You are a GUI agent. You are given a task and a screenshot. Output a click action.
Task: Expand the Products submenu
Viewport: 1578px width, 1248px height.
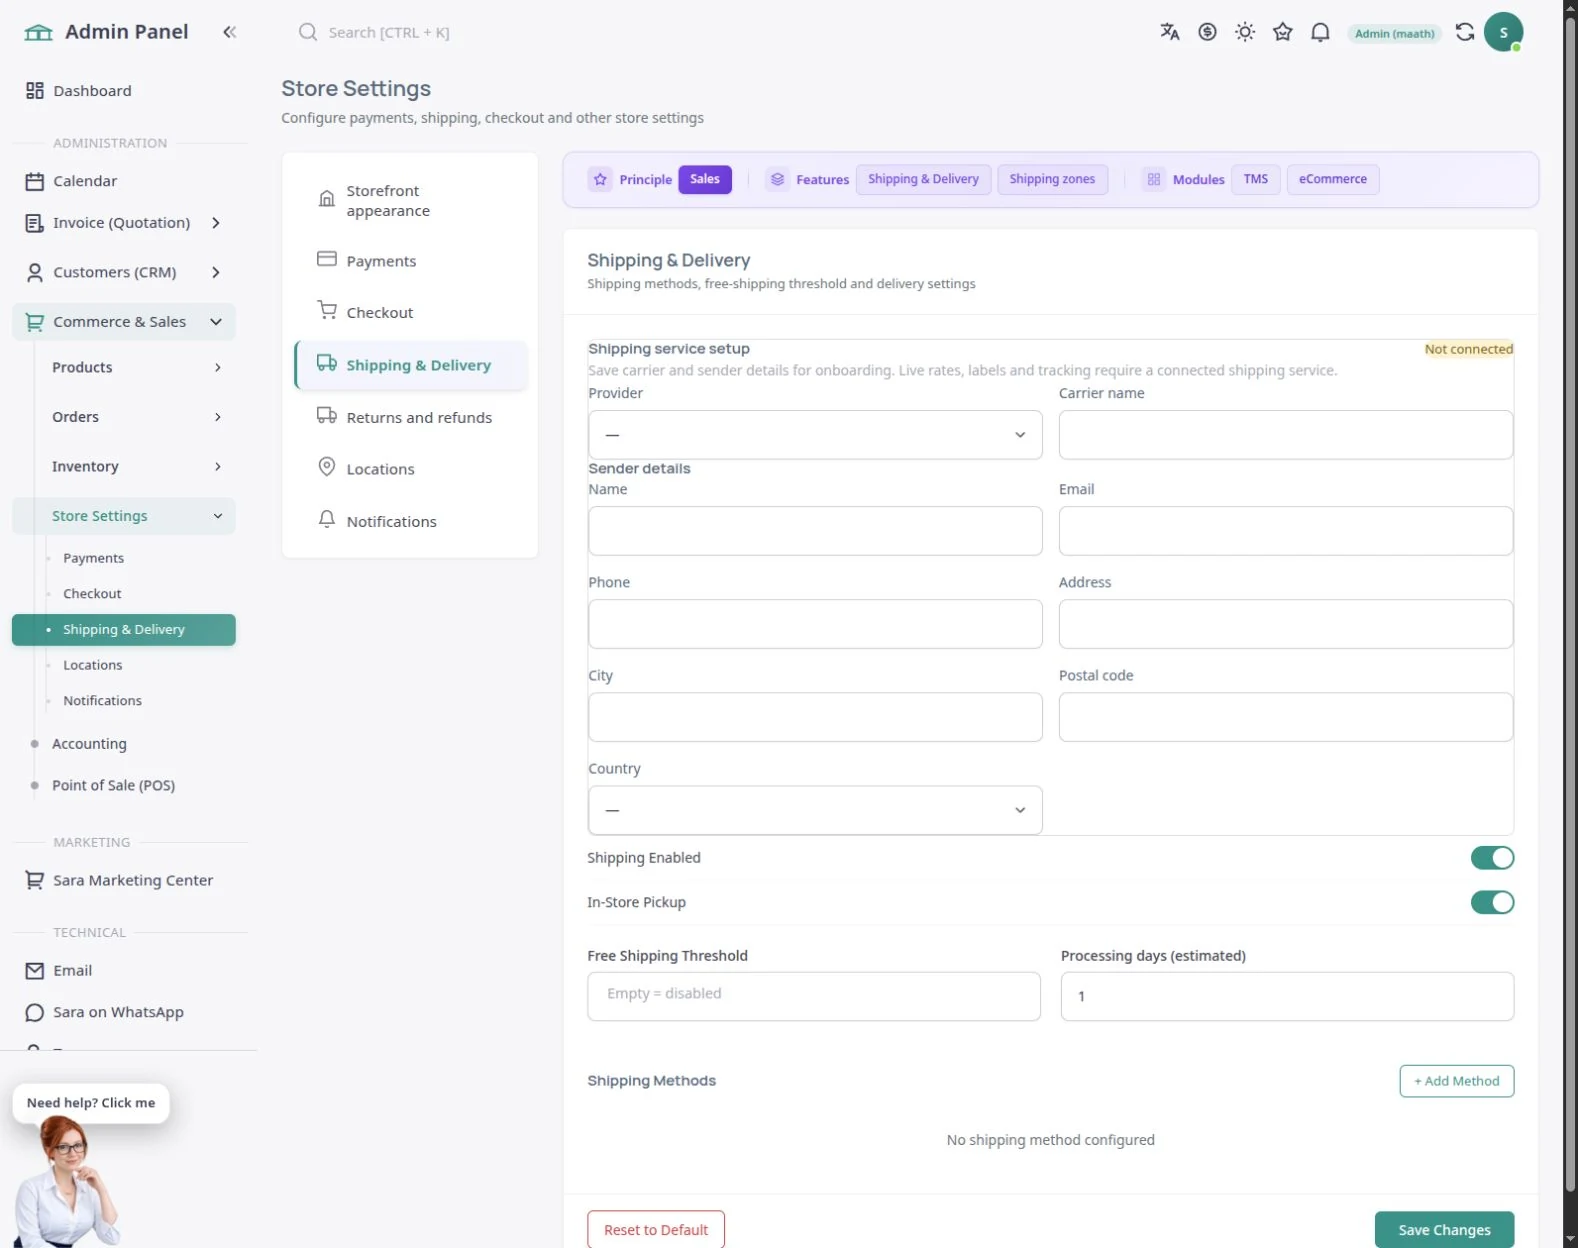134,367
